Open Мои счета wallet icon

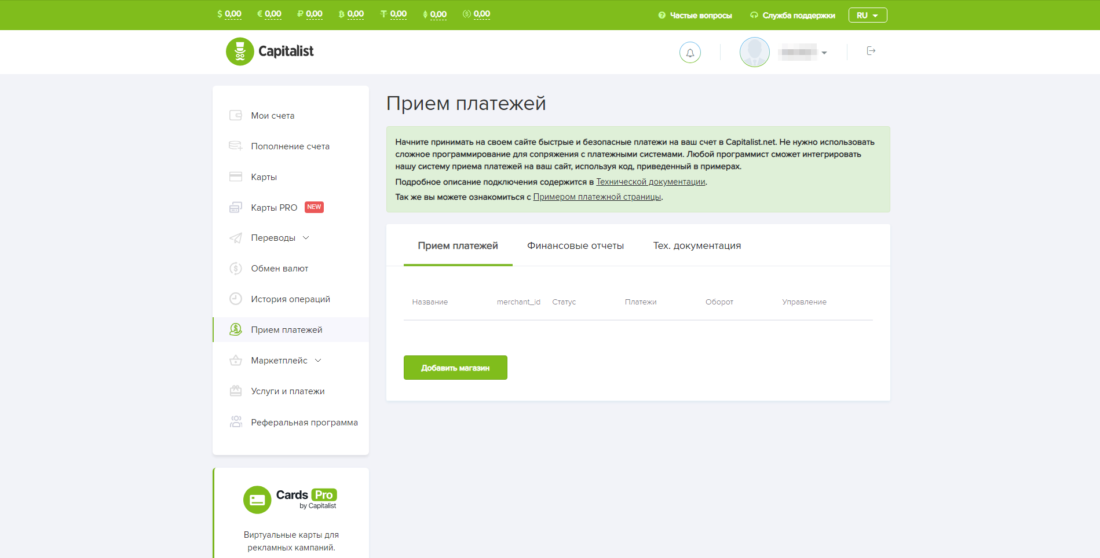235,116
